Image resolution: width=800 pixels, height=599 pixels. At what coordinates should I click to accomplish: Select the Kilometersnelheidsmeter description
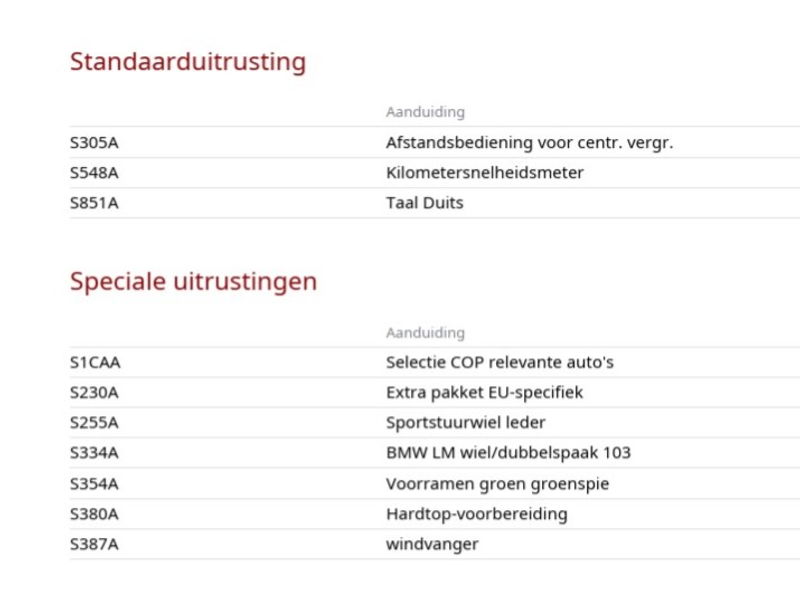(x=485, y=173)
